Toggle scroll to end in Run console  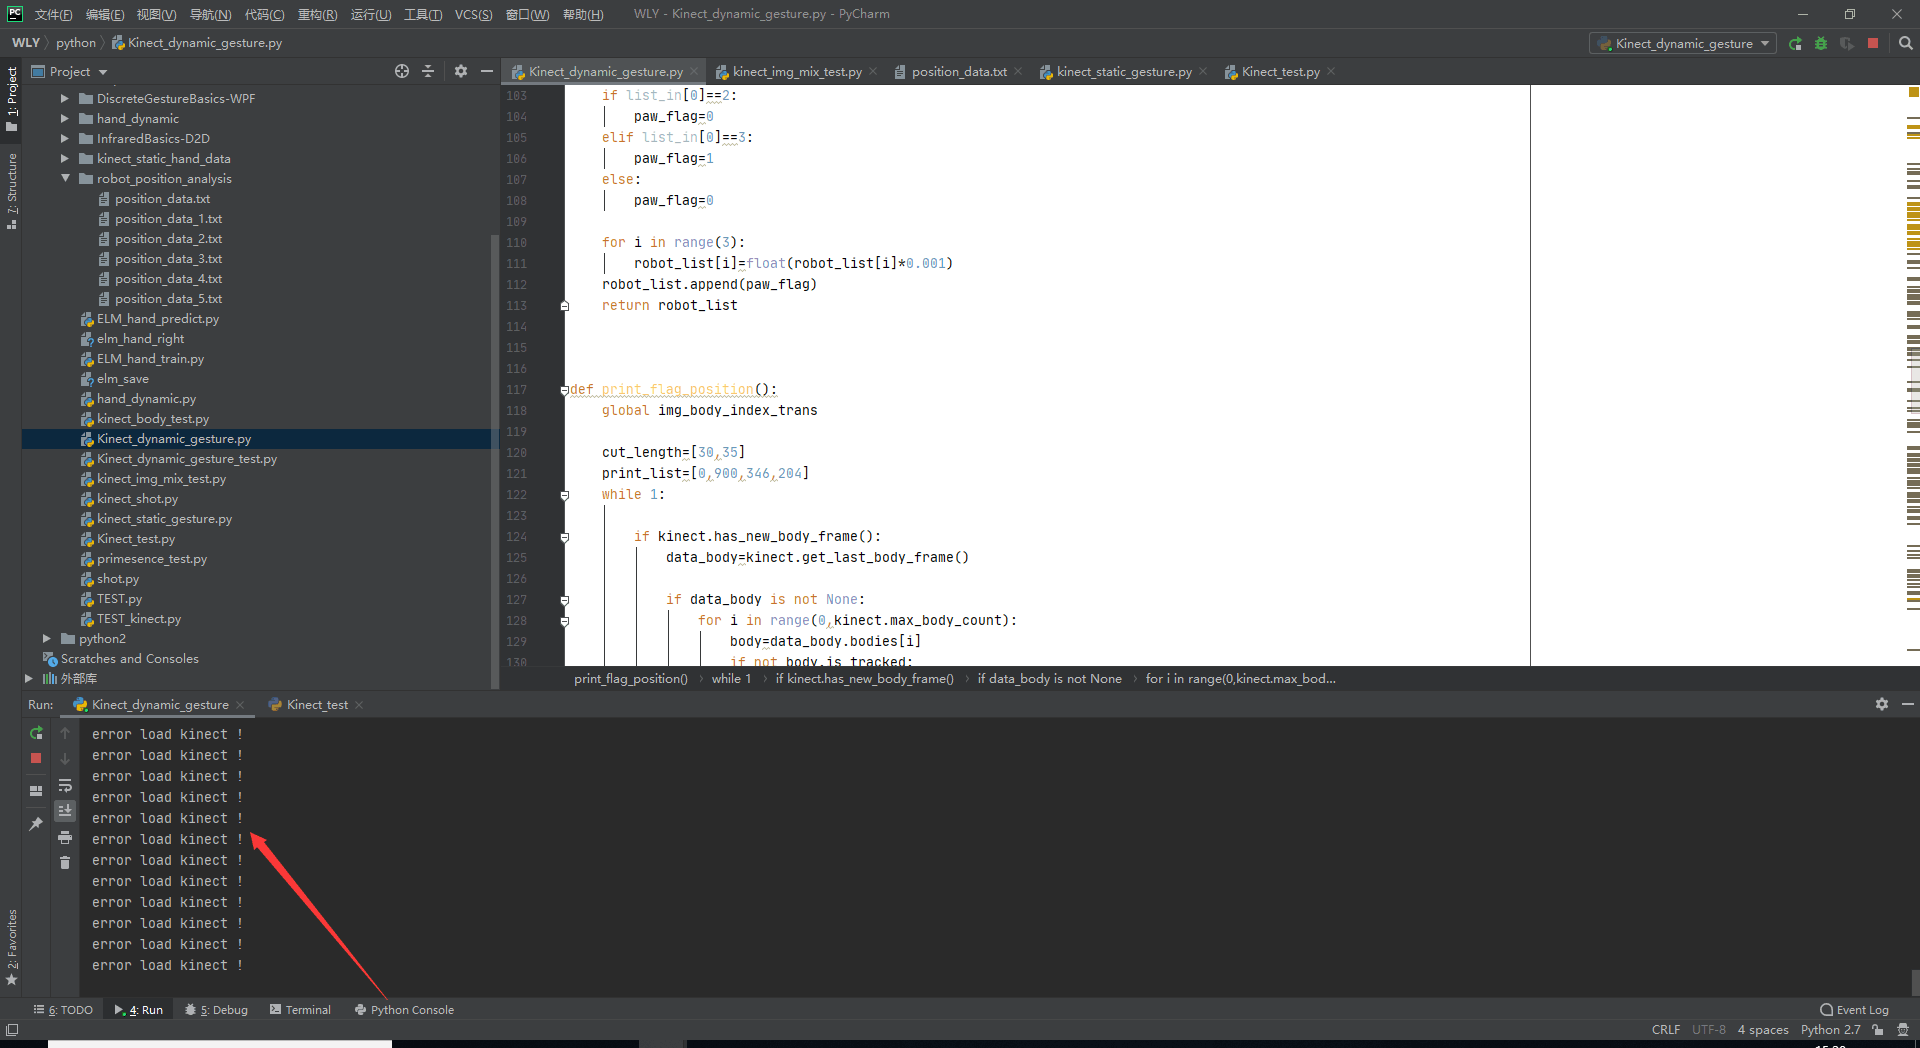click(x=65, y=811)
